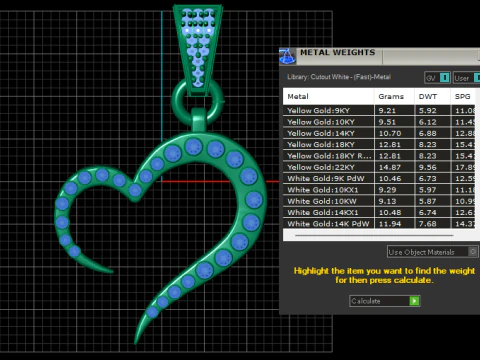Select the DWT column header

432,97
